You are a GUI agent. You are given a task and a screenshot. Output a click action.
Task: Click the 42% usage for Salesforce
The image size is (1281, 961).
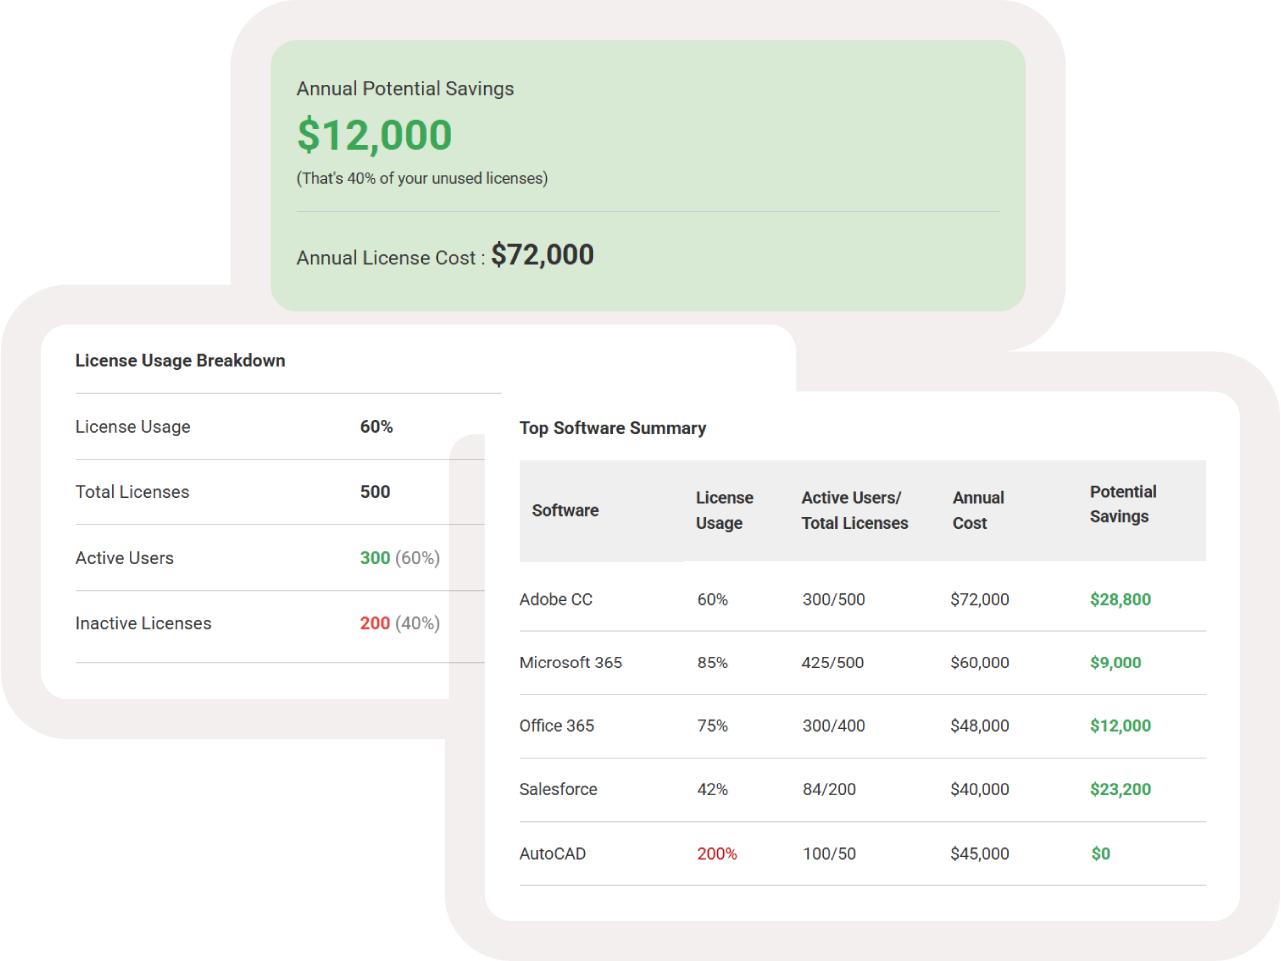713,790
